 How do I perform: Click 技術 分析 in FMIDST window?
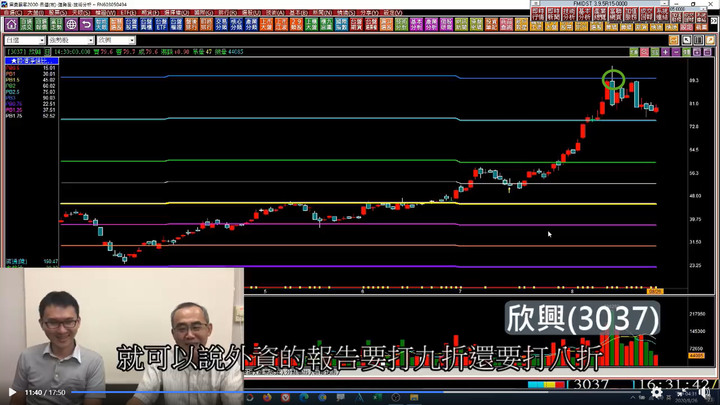point(568,14)
